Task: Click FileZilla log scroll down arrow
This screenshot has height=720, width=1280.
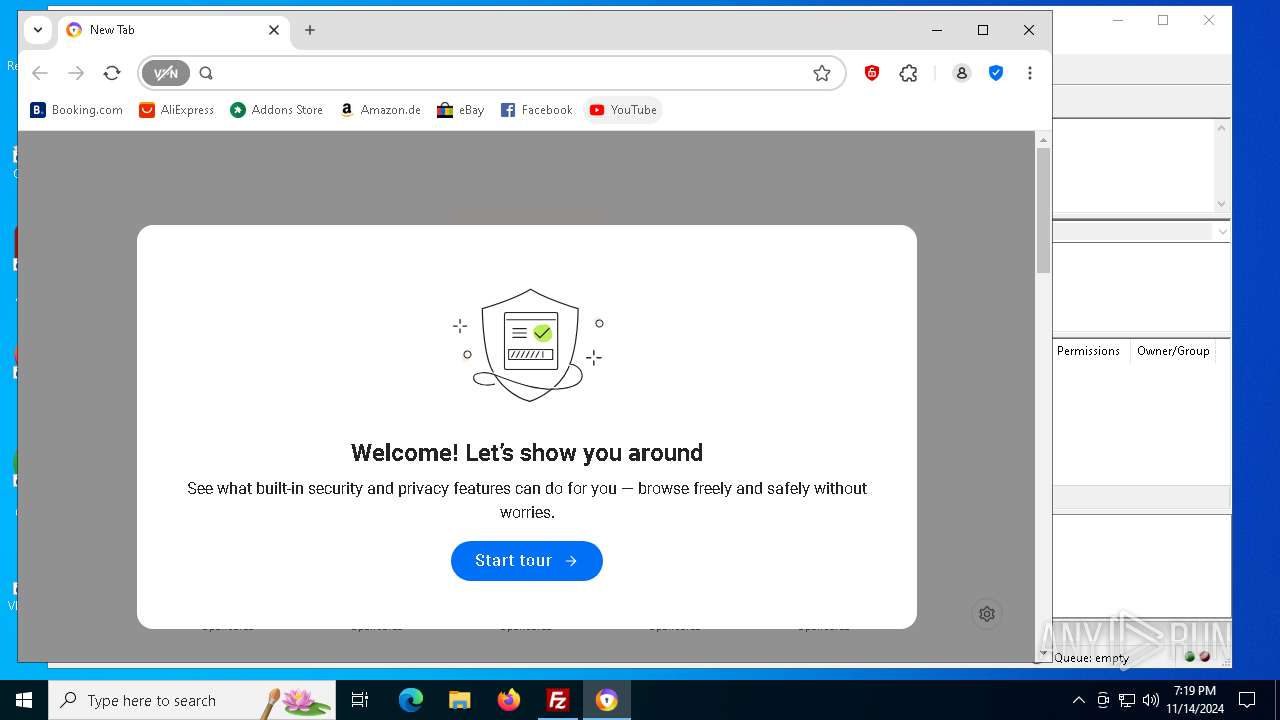Action: [1221, 204]
